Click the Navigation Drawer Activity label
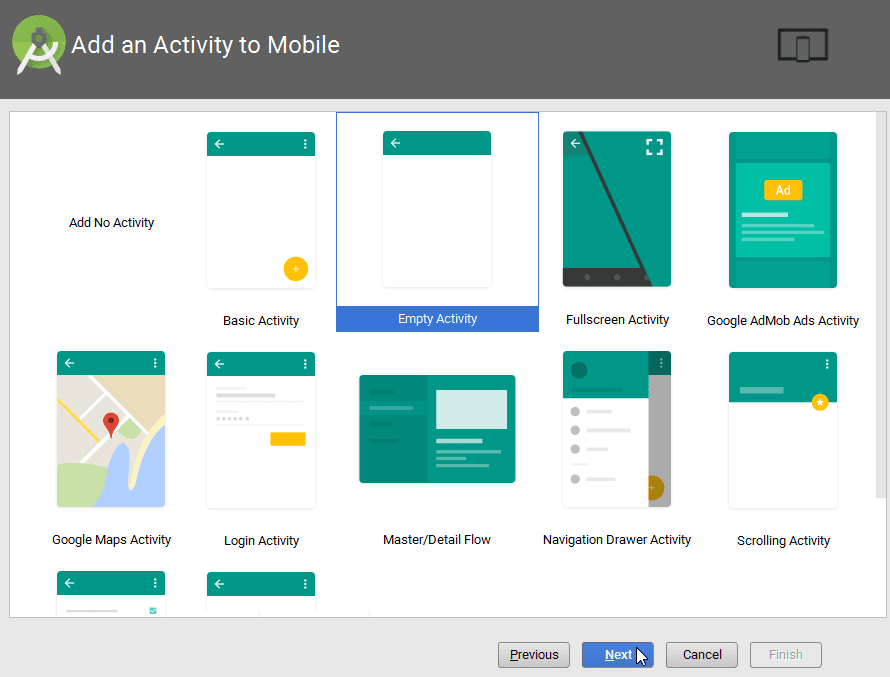This screenshot has width=890, height=677. point(617,540)
